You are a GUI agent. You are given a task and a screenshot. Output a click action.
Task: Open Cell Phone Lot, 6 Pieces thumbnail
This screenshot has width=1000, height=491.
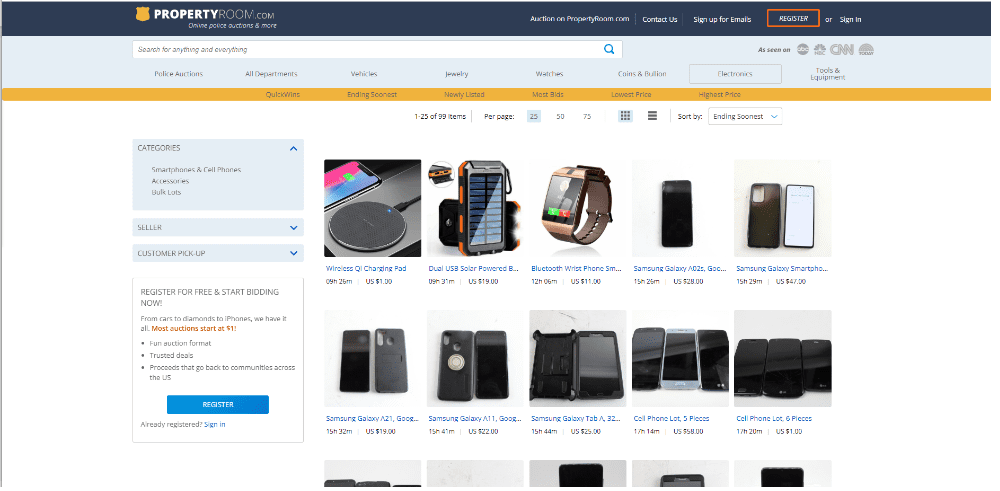point(783,358)
